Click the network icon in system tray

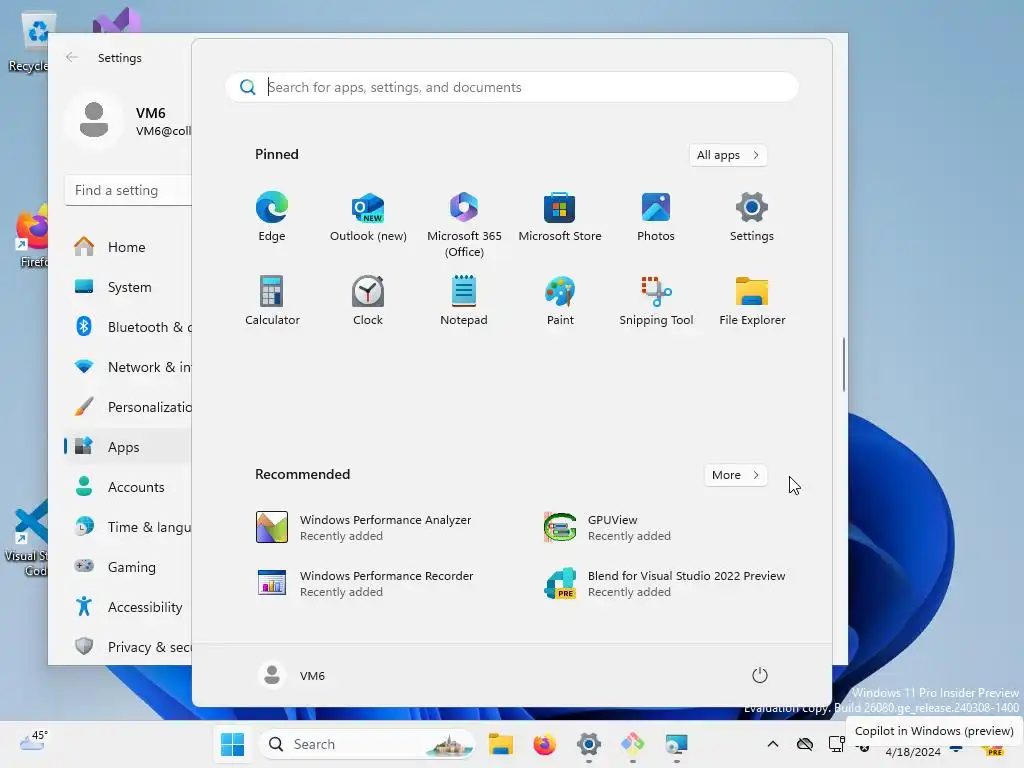point(837,744)
